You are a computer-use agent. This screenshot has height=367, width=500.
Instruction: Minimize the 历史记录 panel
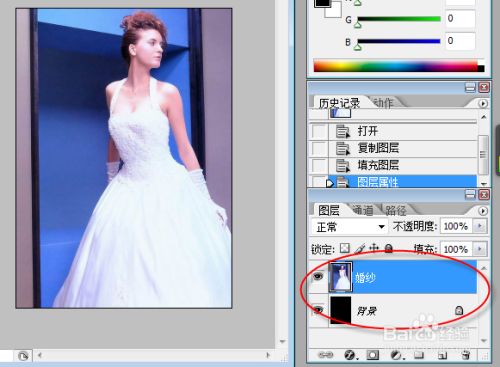point(470,88)
